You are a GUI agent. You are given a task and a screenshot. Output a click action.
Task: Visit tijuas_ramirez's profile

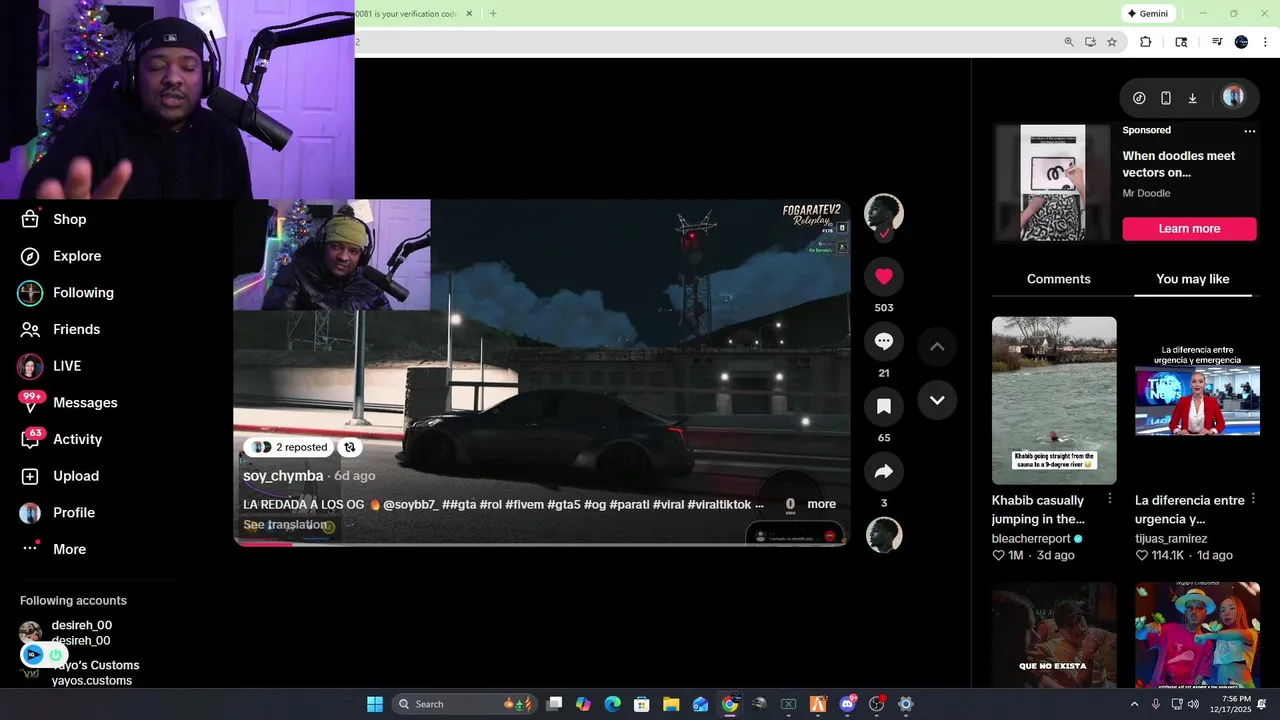(x=1171, y=538)
